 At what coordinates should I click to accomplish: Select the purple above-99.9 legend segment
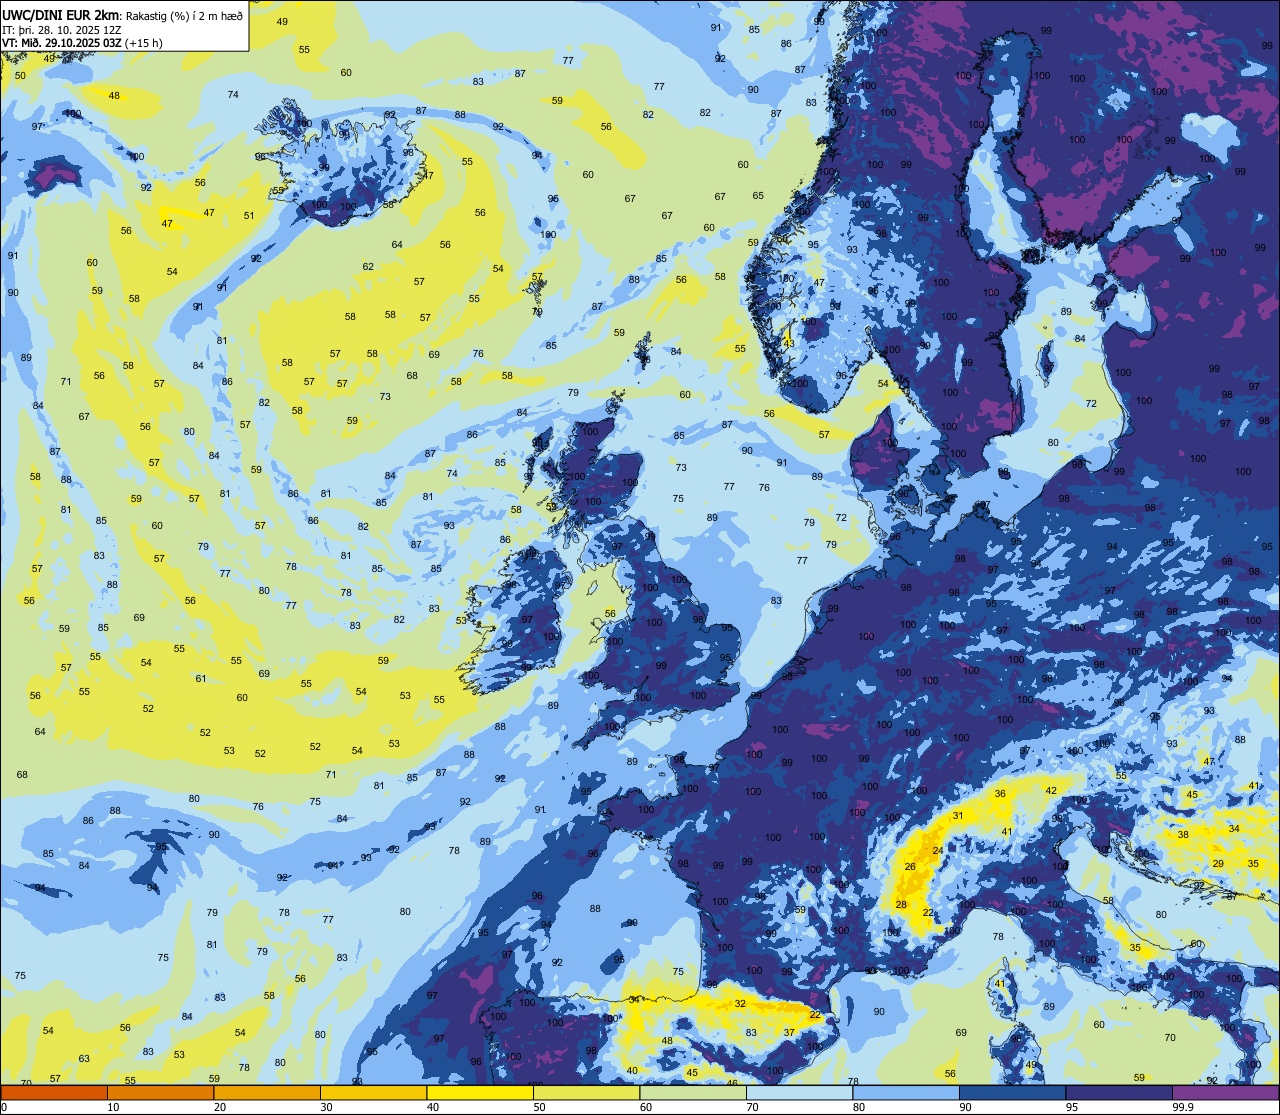[1225, 1092]
